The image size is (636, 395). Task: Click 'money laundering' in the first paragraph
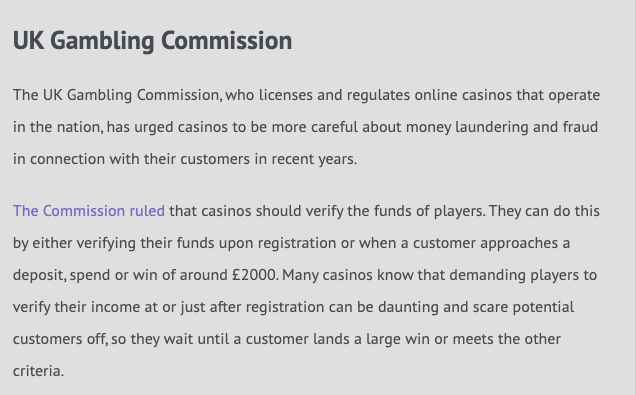click(x=467, y=127)
